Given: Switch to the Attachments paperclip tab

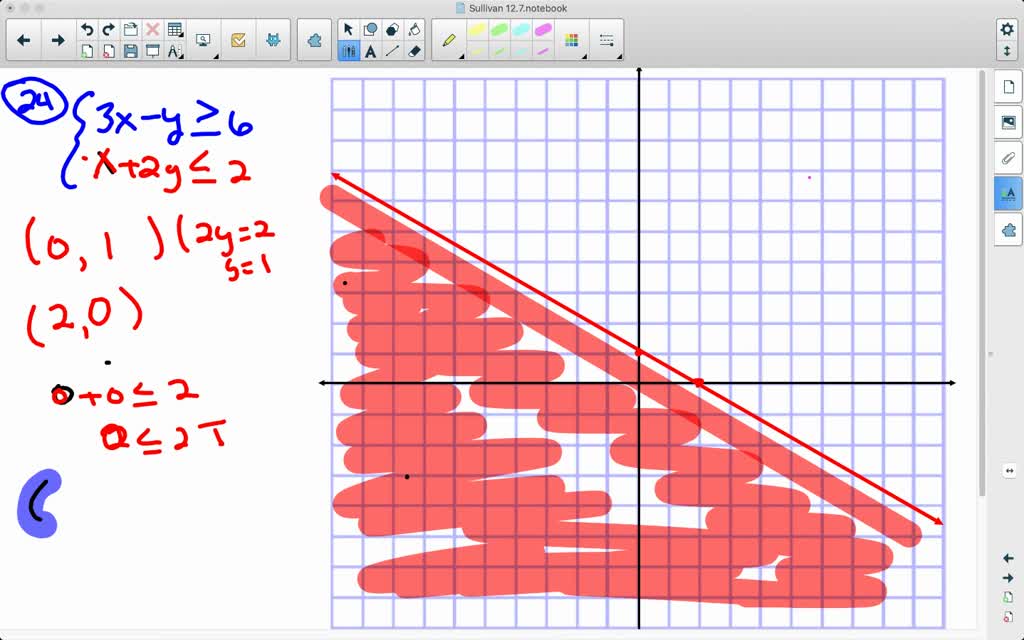Looking at the screenshot, I should pyautogui.click(x=1008, y=158).
